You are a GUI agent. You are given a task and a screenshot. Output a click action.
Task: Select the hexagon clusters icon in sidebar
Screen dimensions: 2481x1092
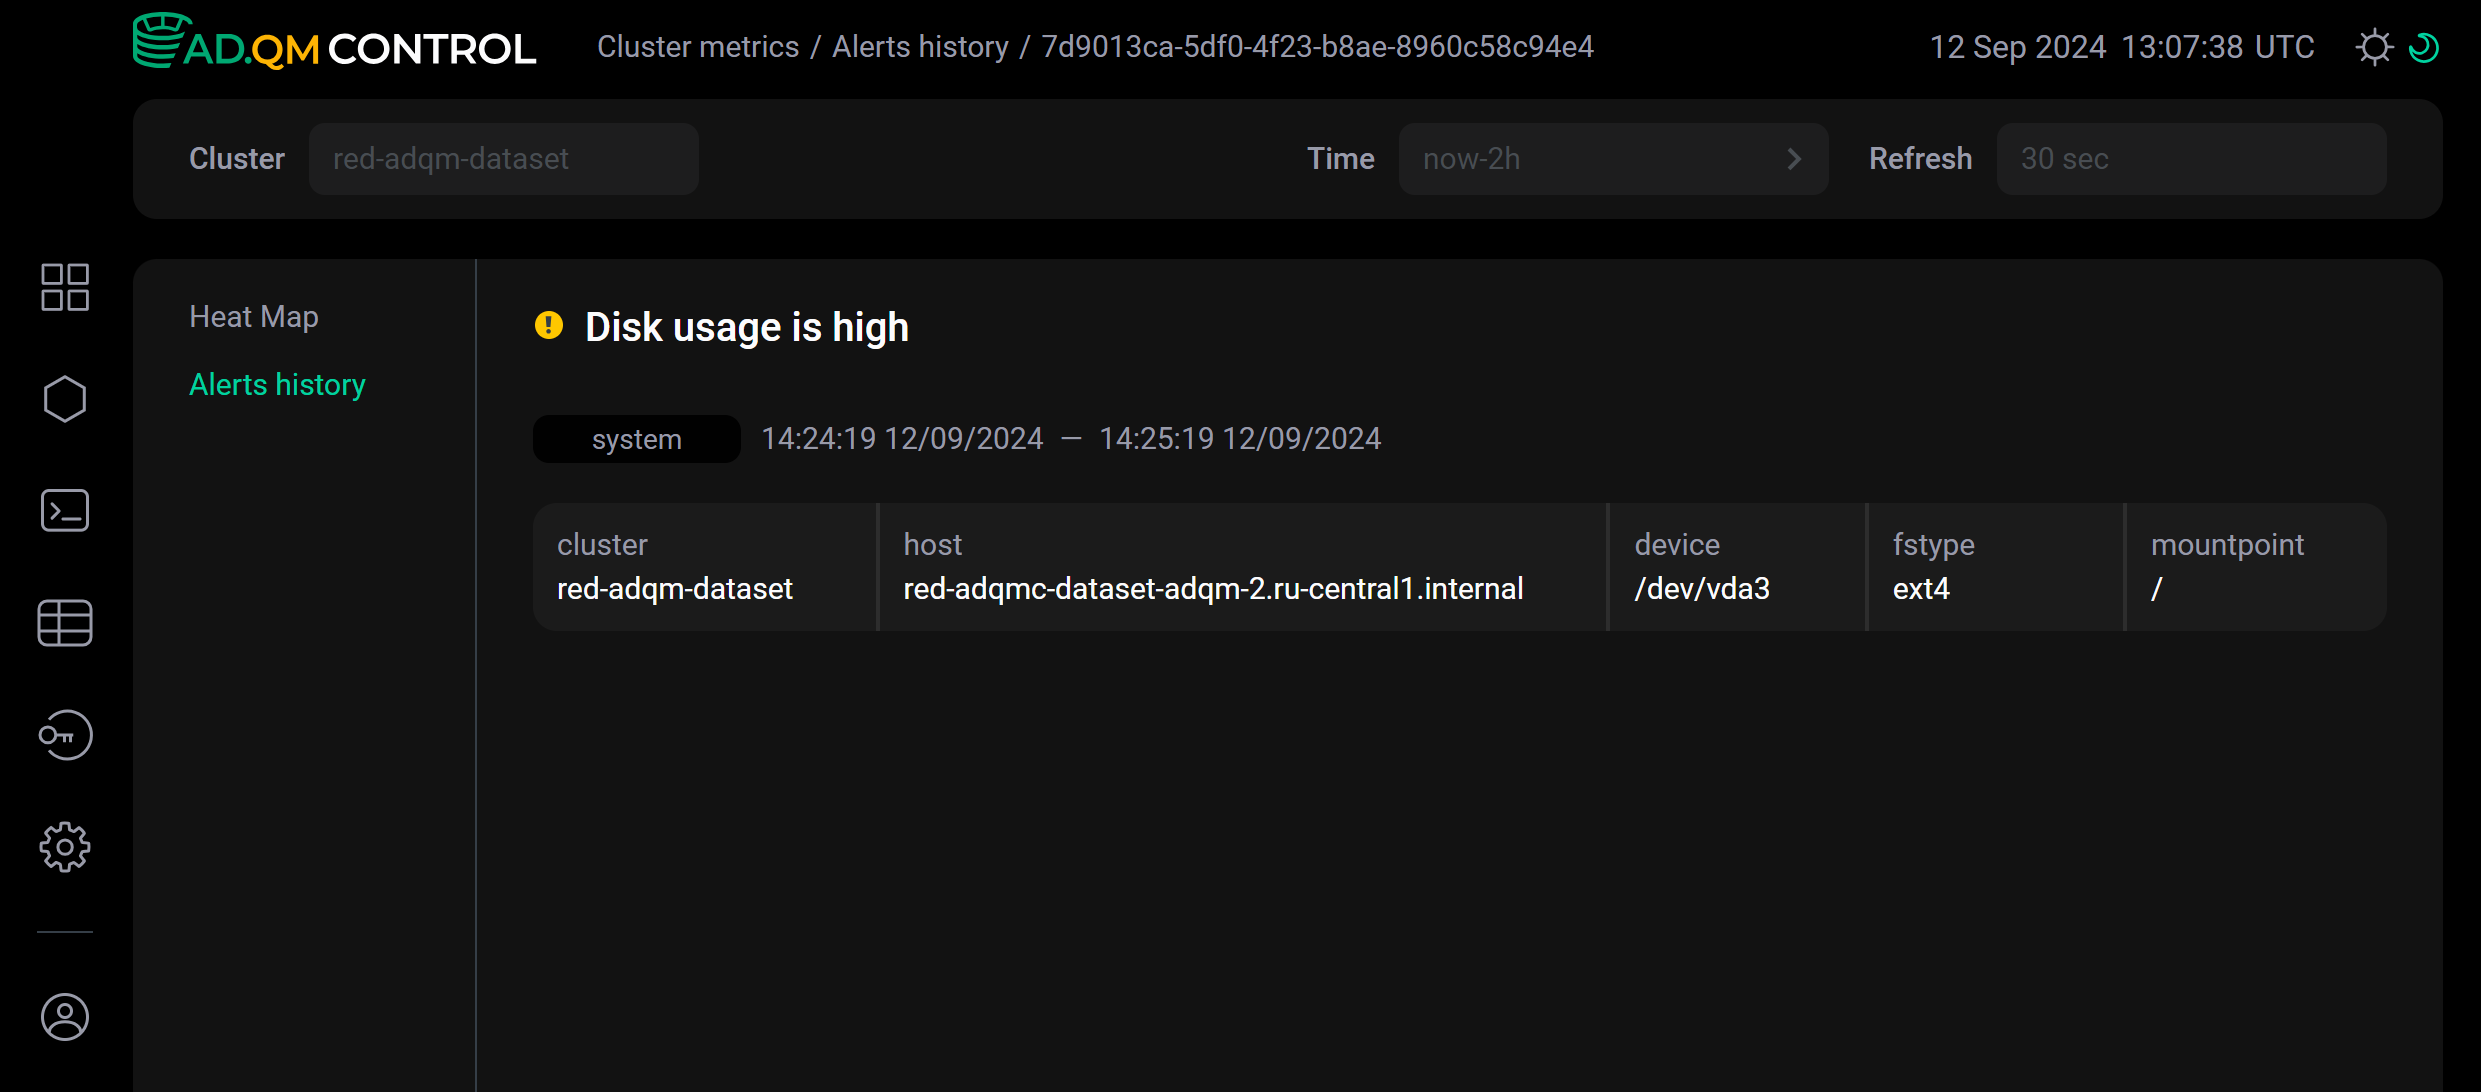point(65,398)
